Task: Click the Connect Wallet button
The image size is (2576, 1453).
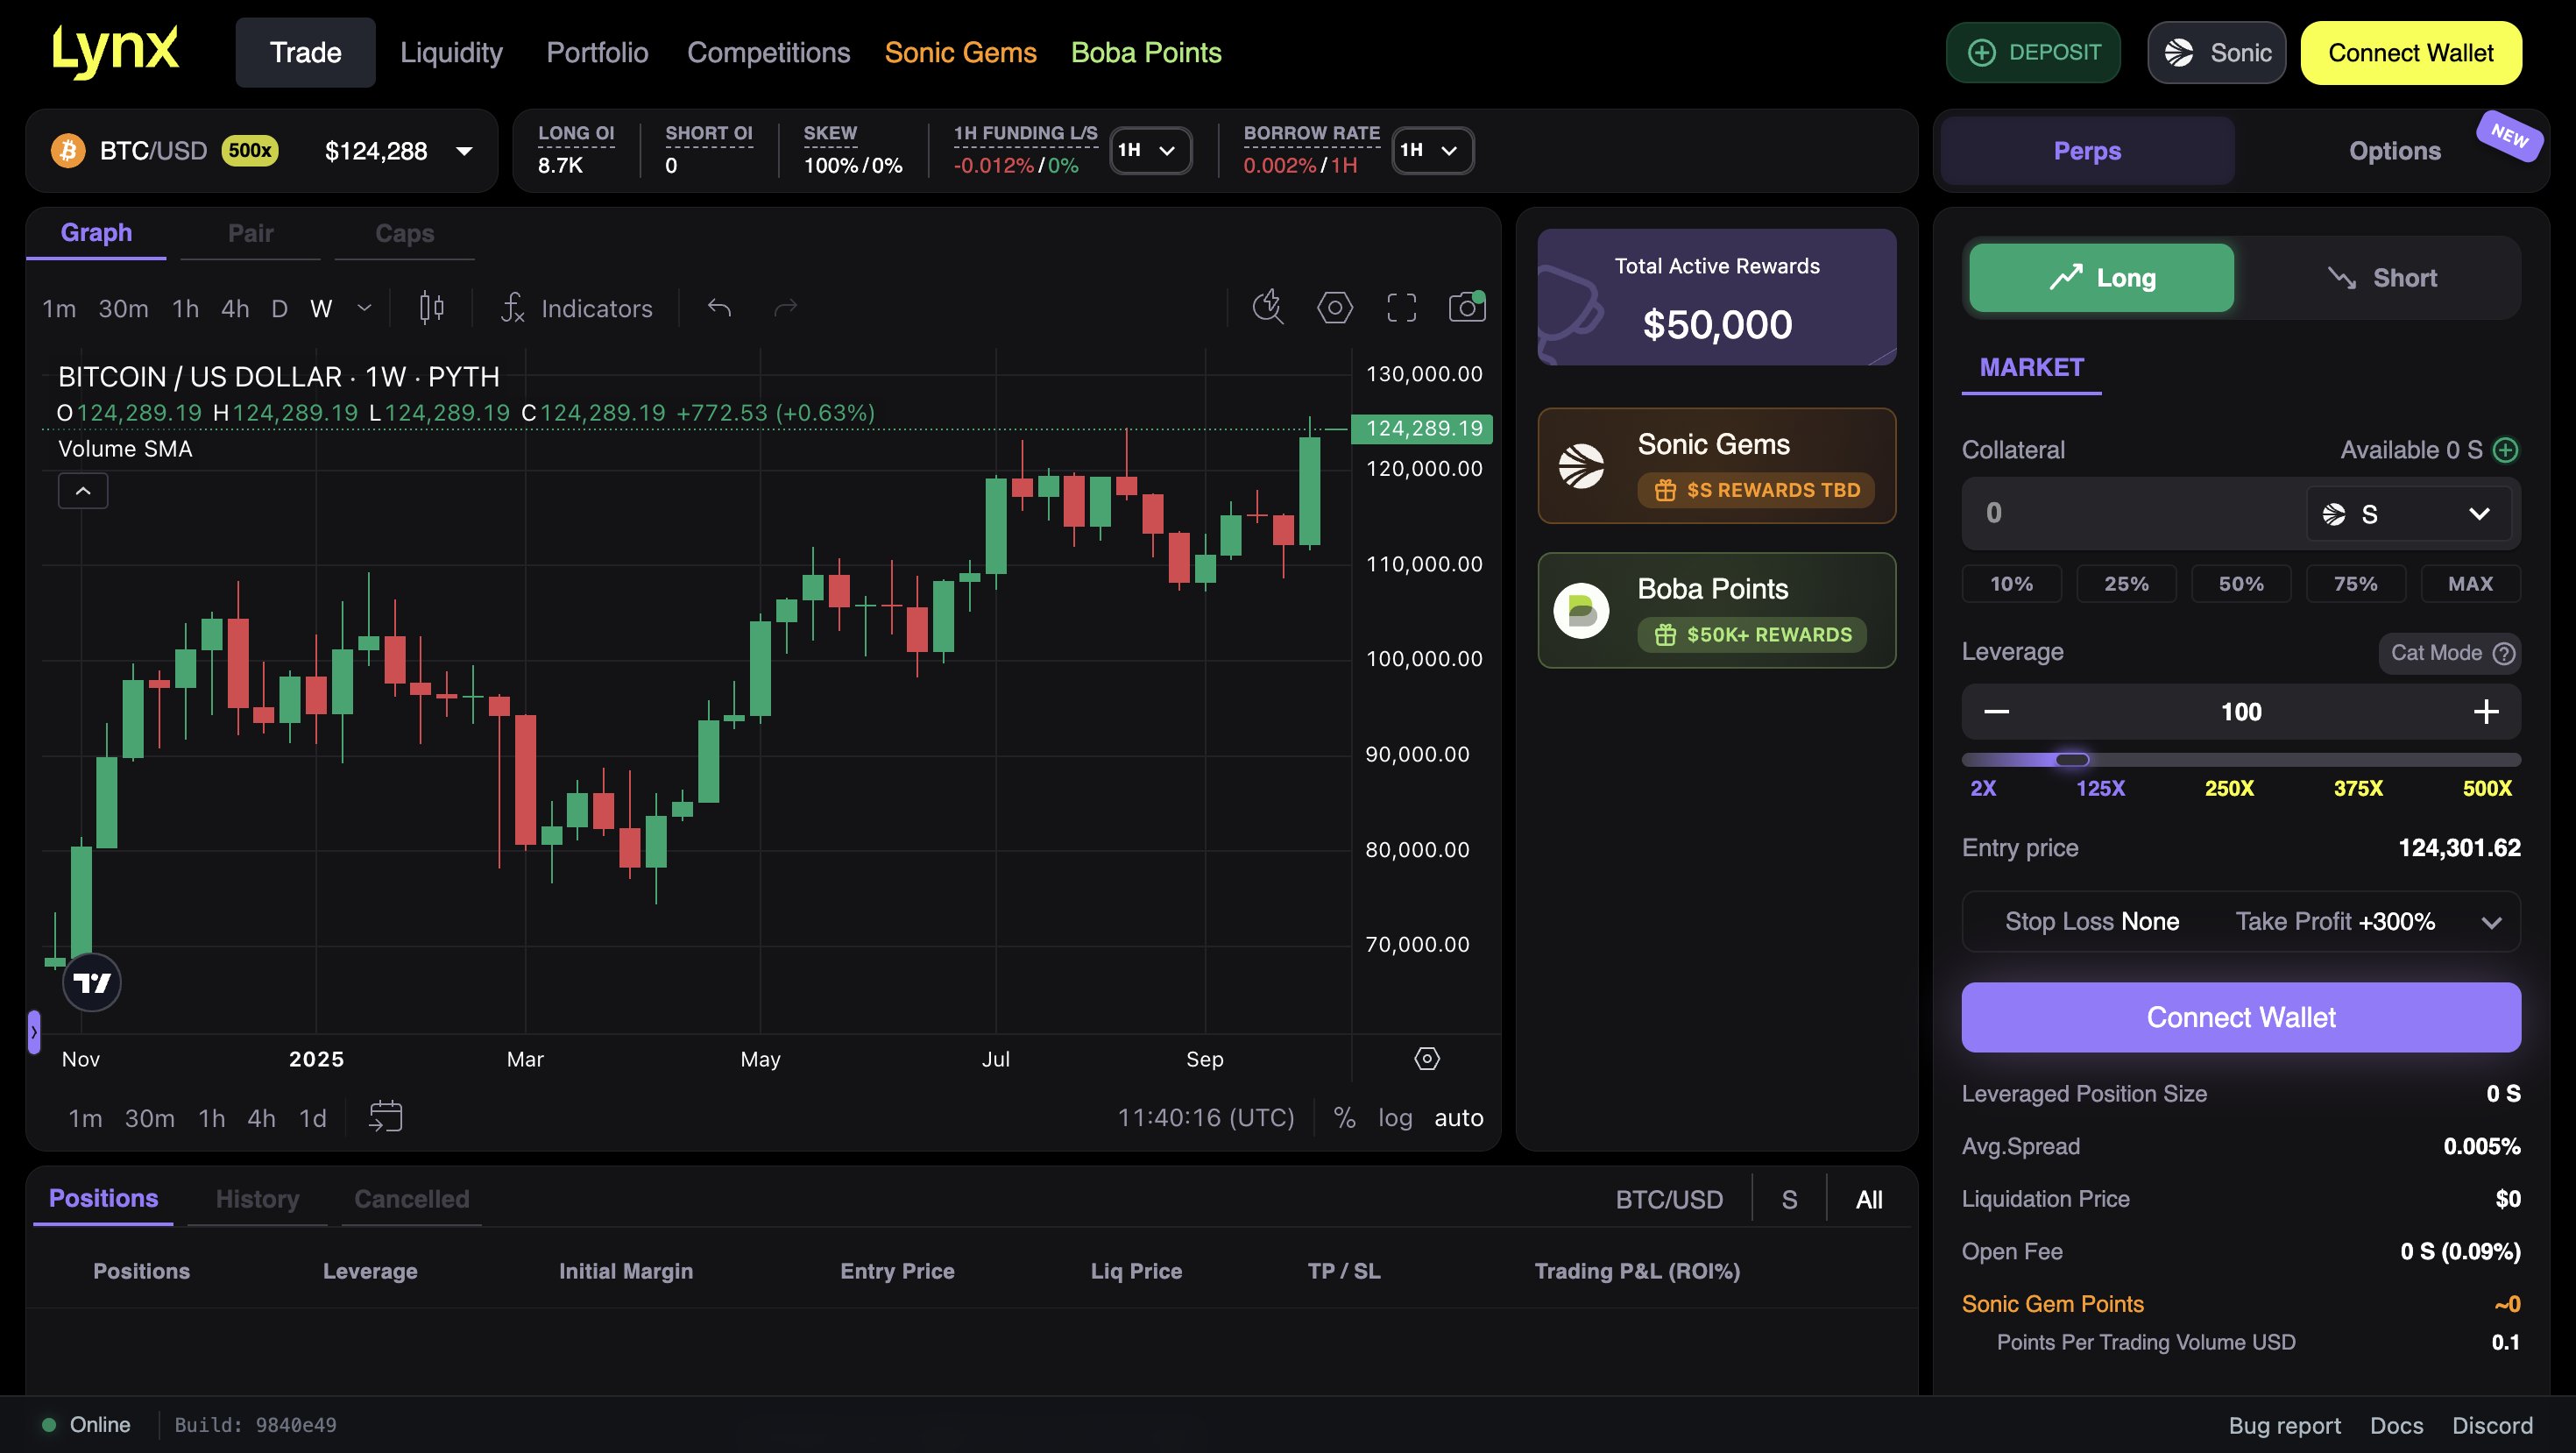Action: click(x=2410, y=52)
